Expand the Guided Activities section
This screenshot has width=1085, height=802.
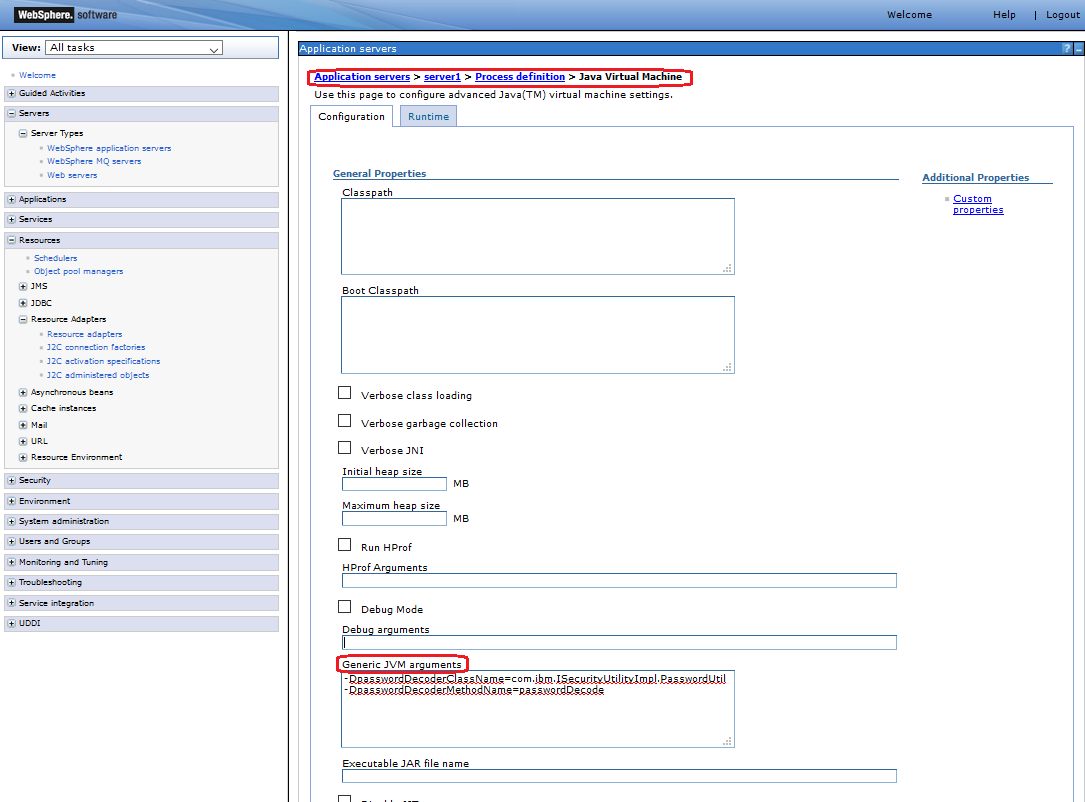coord(11,94)
